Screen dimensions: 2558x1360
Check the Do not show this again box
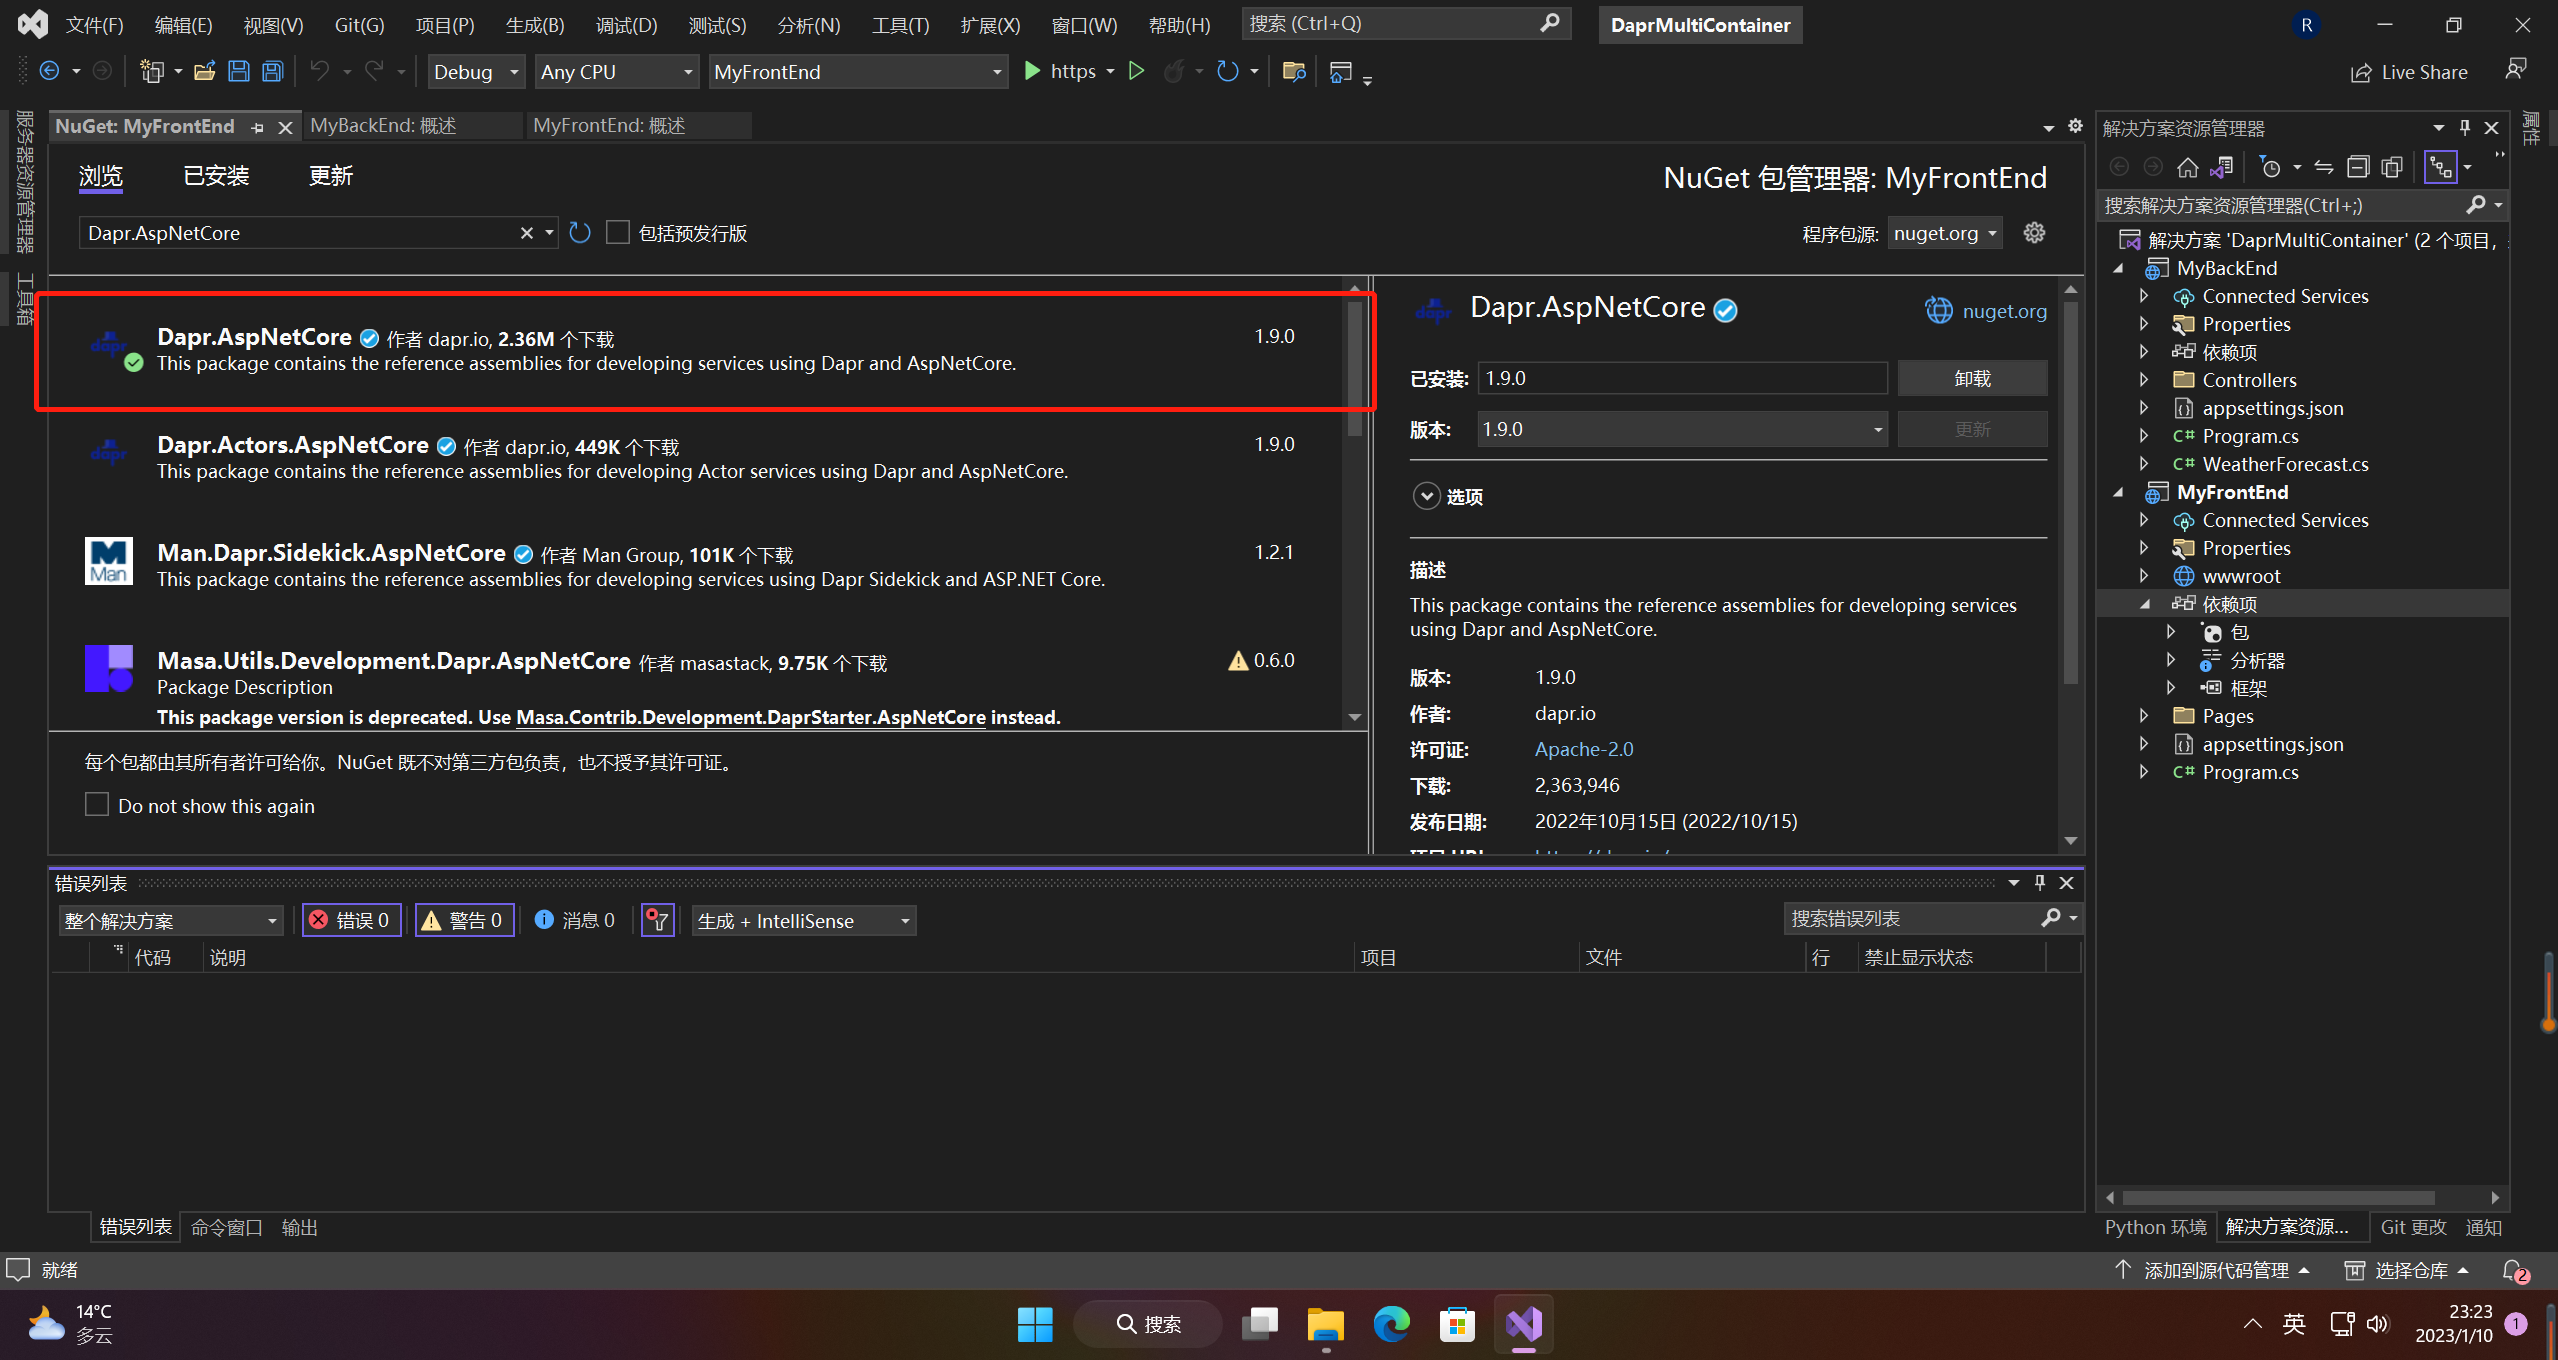click(x=97, y=805)
